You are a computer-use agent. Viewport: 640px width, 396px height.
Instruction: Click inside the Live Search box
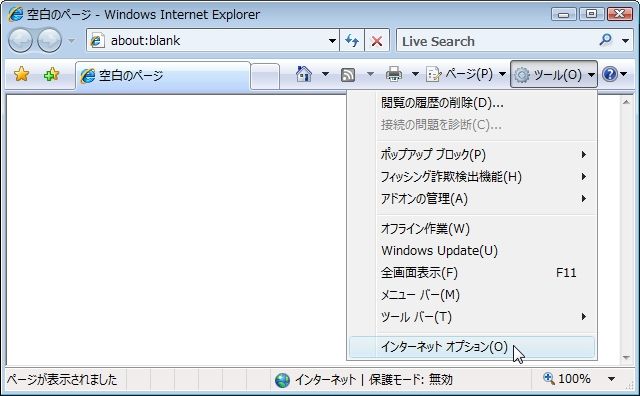(x=496, y=41)
